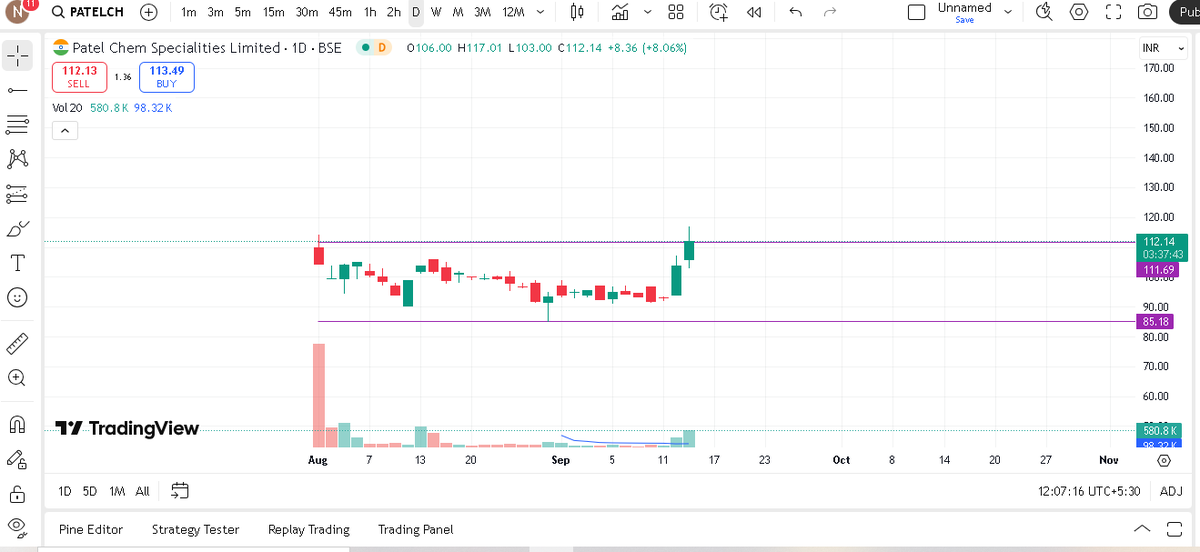Collapse the indicator legend chevron

click(64, 130)
